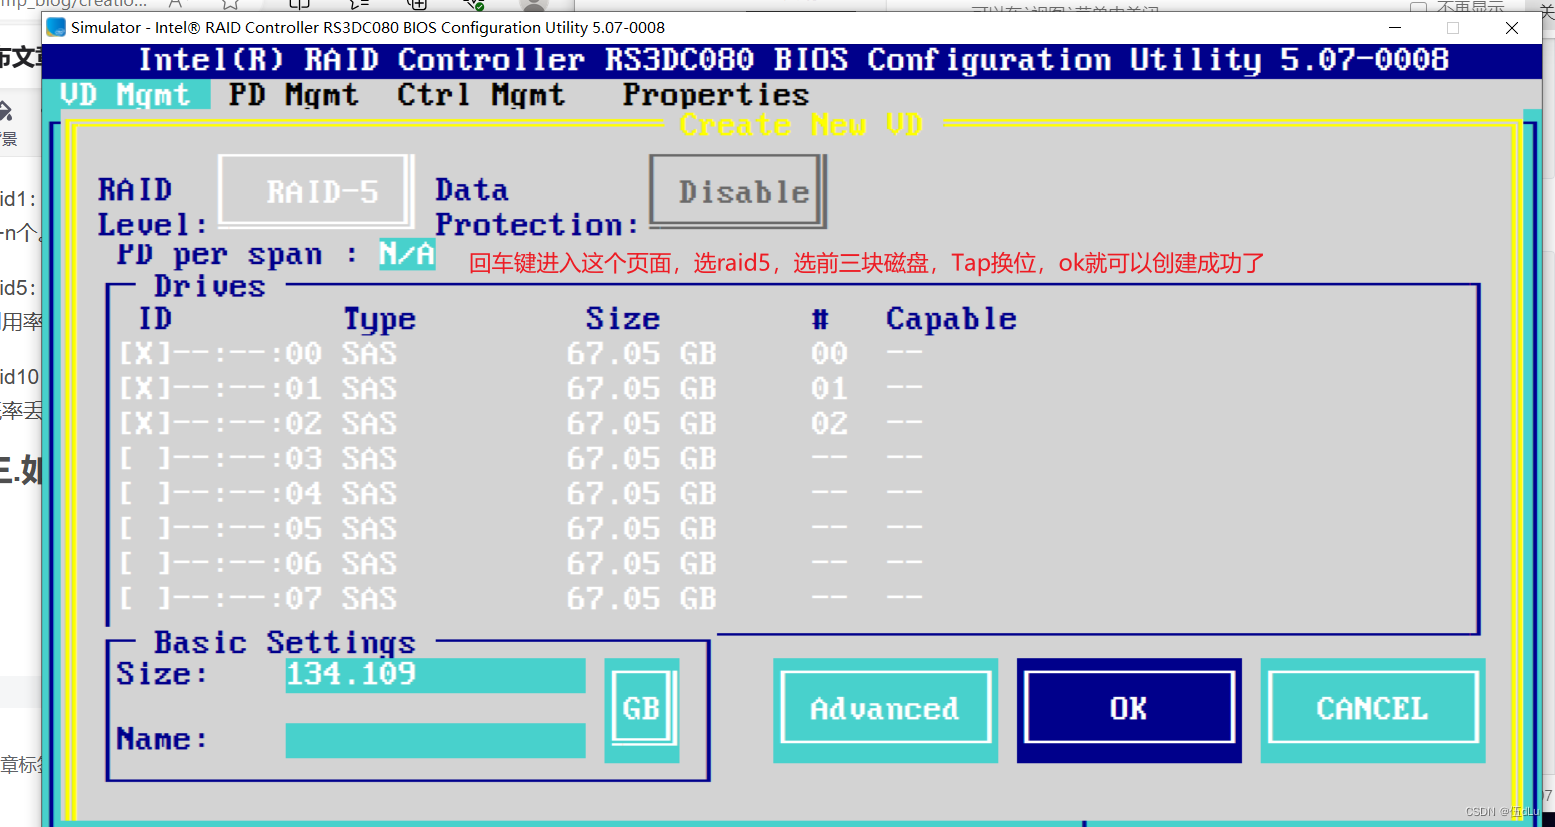Switch to PD Mgmt tab
This screenshot has height=827, width=1555.
click(293, 94)
